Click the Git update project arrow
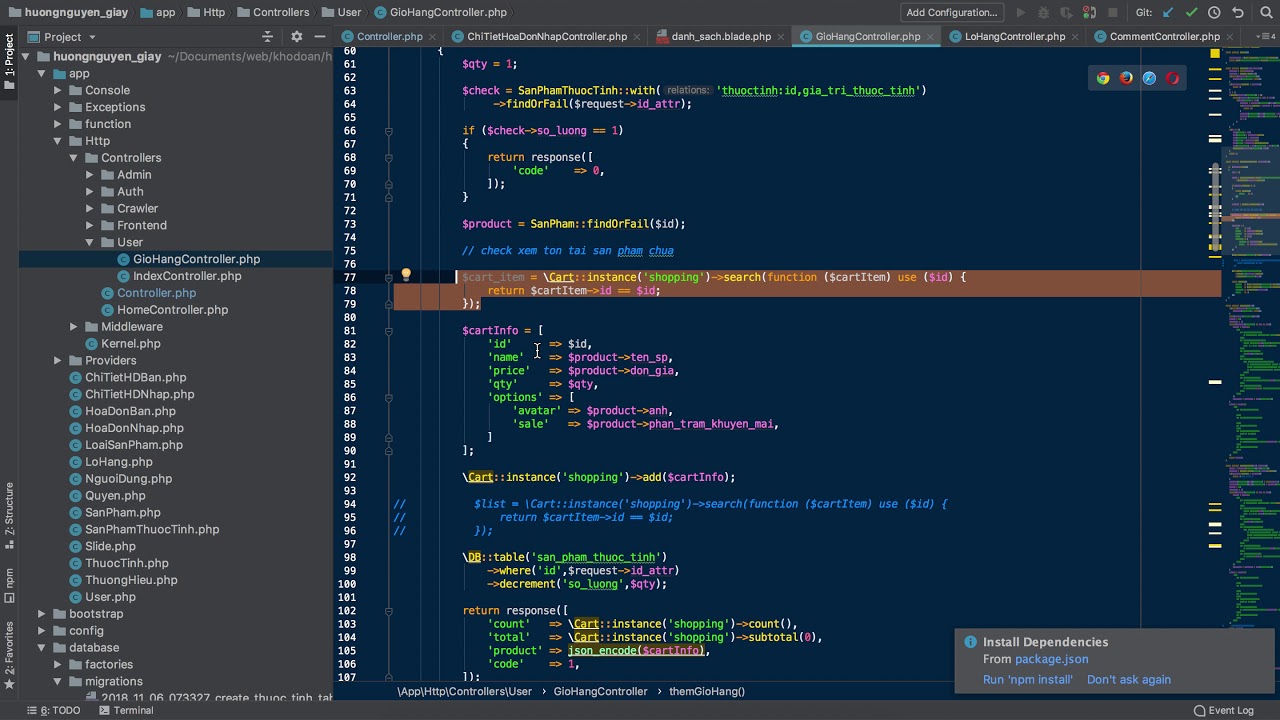Viewport: 1280px width, 720px height. [1168, 13]
